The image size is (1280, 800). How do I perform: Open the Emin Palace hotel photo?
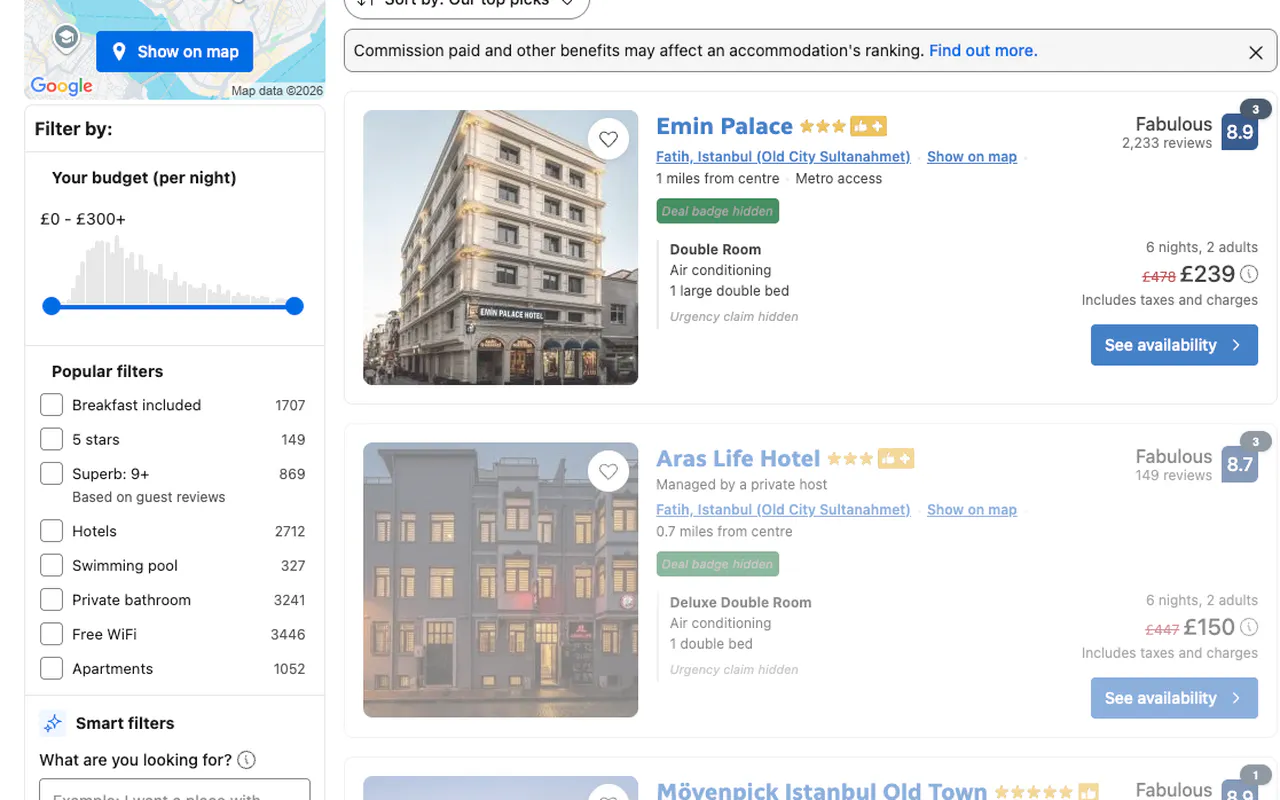tap(500, 247)
